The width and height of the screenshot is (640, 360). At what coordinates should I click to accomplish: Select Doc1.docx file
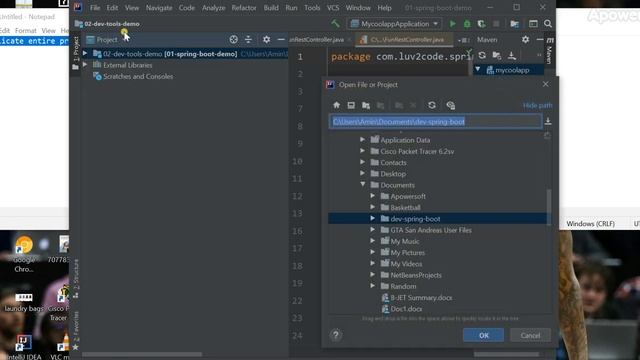coord(406,309)
